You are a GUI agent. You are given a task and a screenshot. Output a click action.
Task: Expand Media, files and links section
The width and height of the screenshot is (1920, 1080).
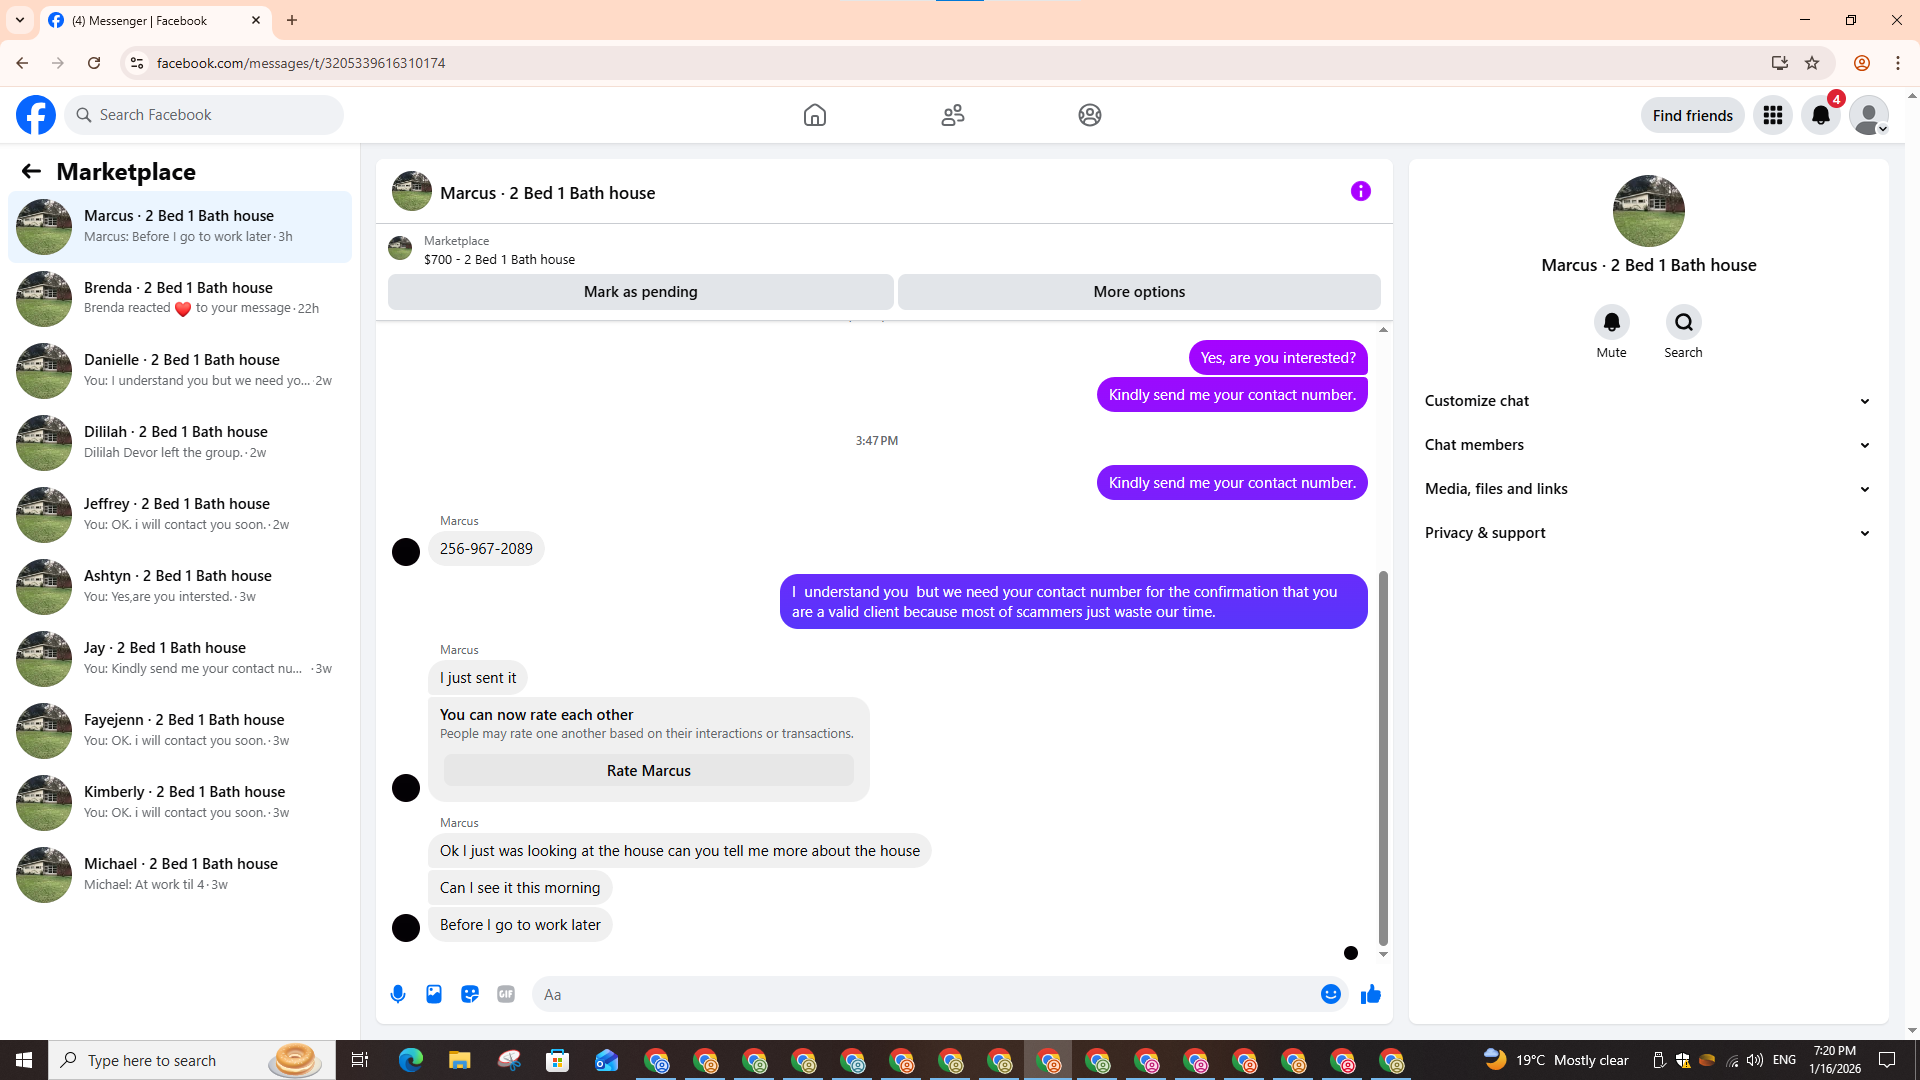1647,489
